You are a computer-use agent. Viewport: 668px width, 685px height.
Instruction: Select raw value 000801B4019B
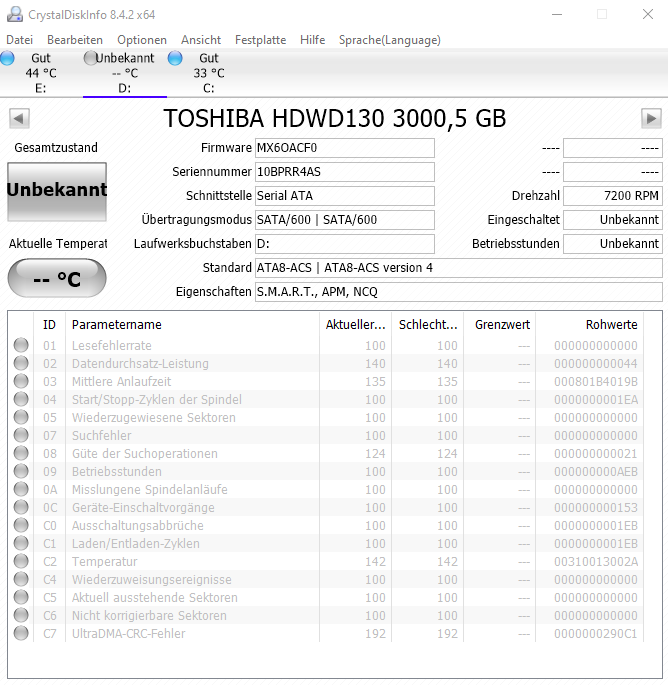coord(596,381)
